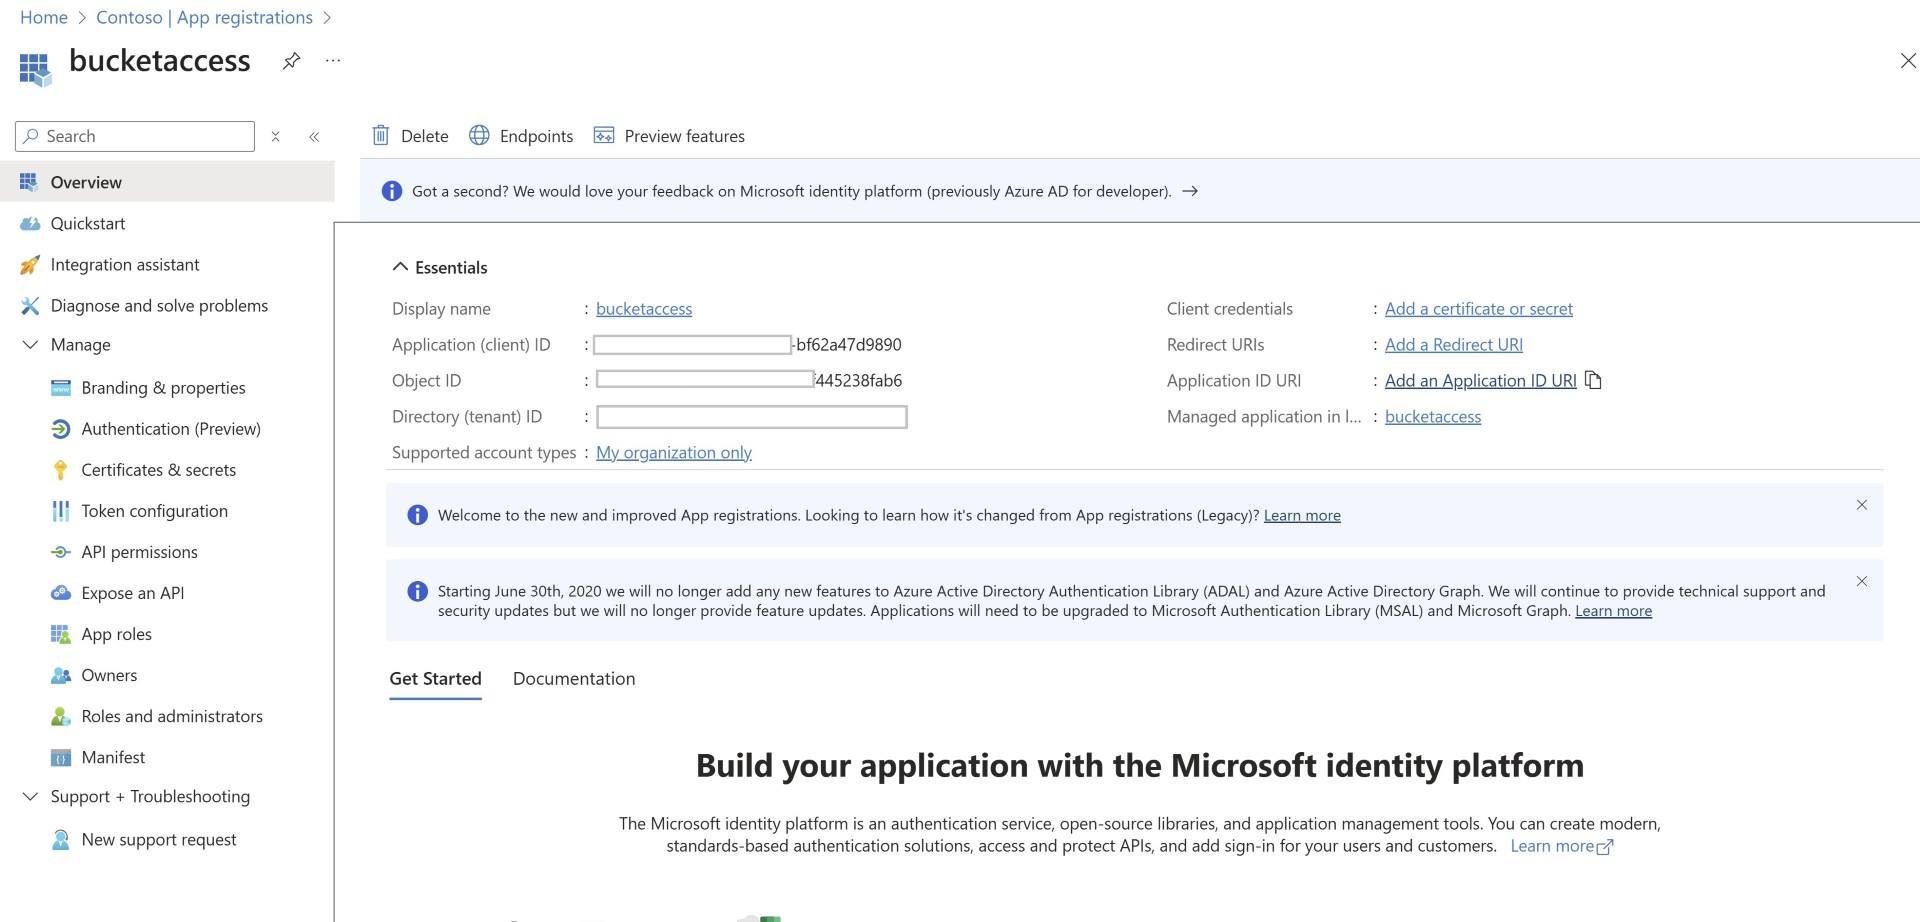Image resolution: width=1920 pixels, height=922 pixels.
Task: Dismiss the welcome App registrations notice
Action: point(1861,505)
